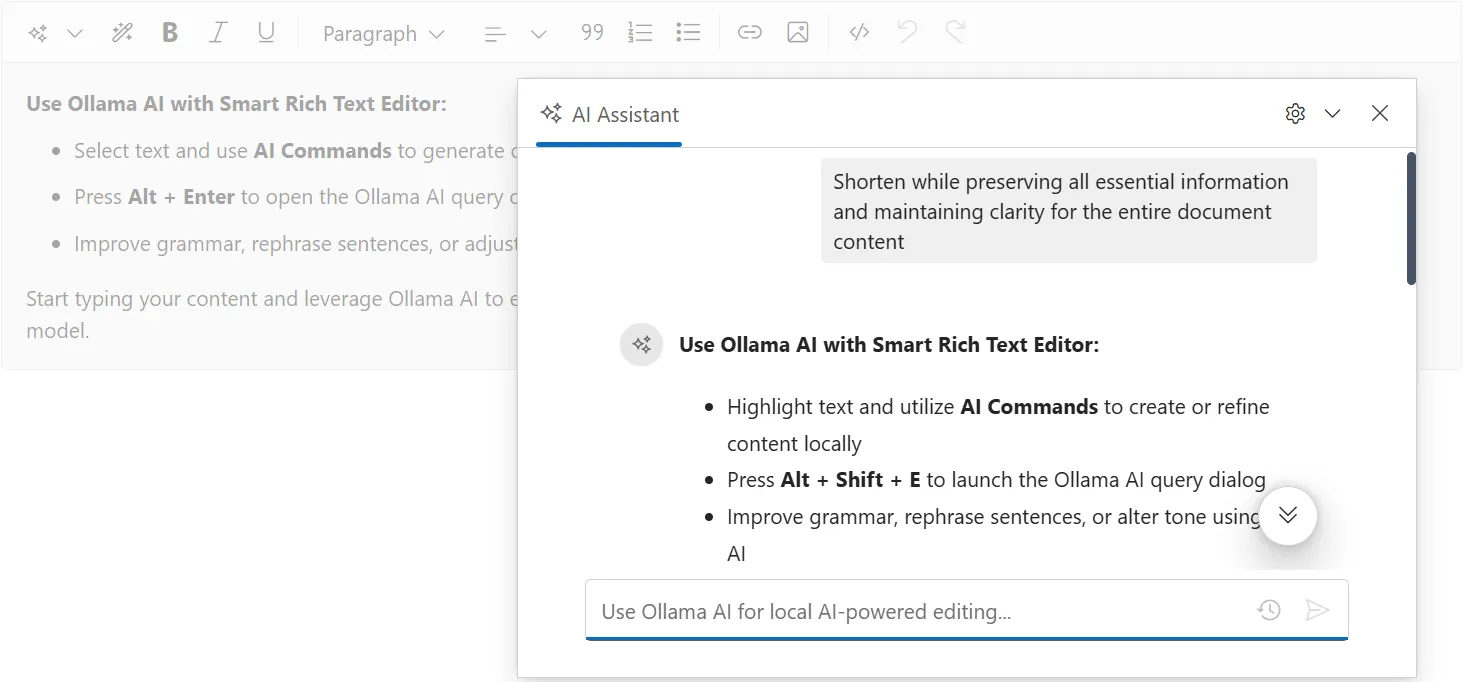The height and width of the screenshot is (682, 1464).
Task: Toggle underline formatting
Action: click(266, 33)
